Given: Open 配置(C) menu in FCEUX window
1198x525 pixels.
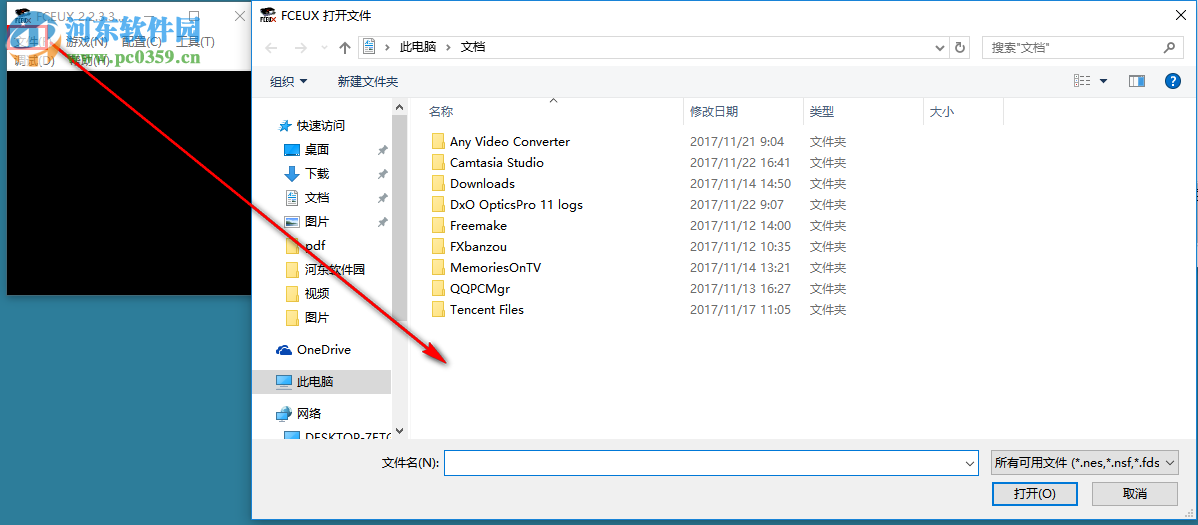Looking at the screenshot, I should 141,42.
